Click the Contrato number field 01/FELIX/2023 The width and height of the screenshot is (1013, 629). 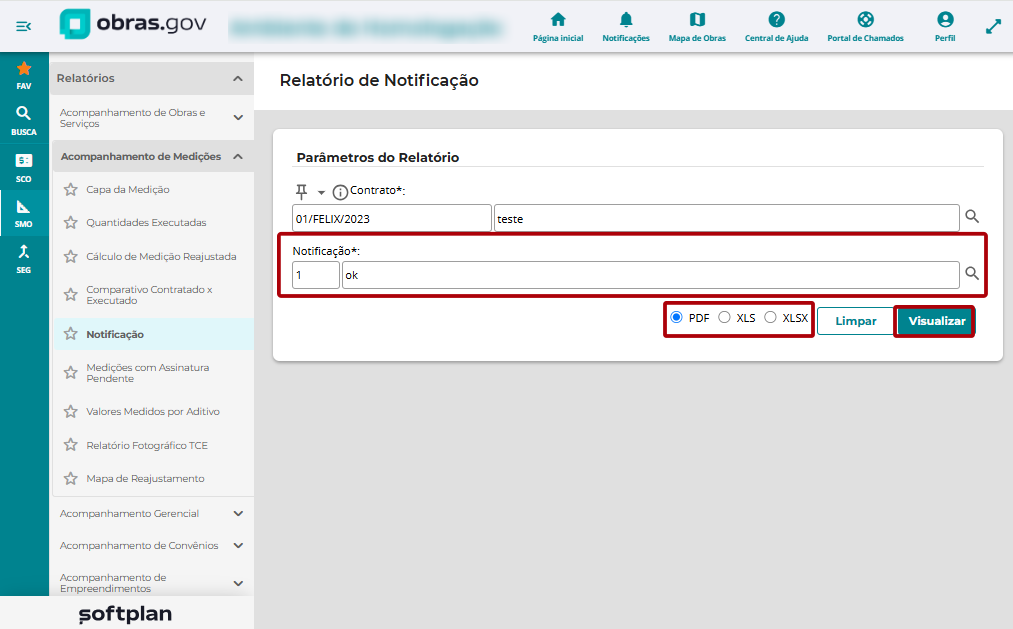[x=392, y=218]
